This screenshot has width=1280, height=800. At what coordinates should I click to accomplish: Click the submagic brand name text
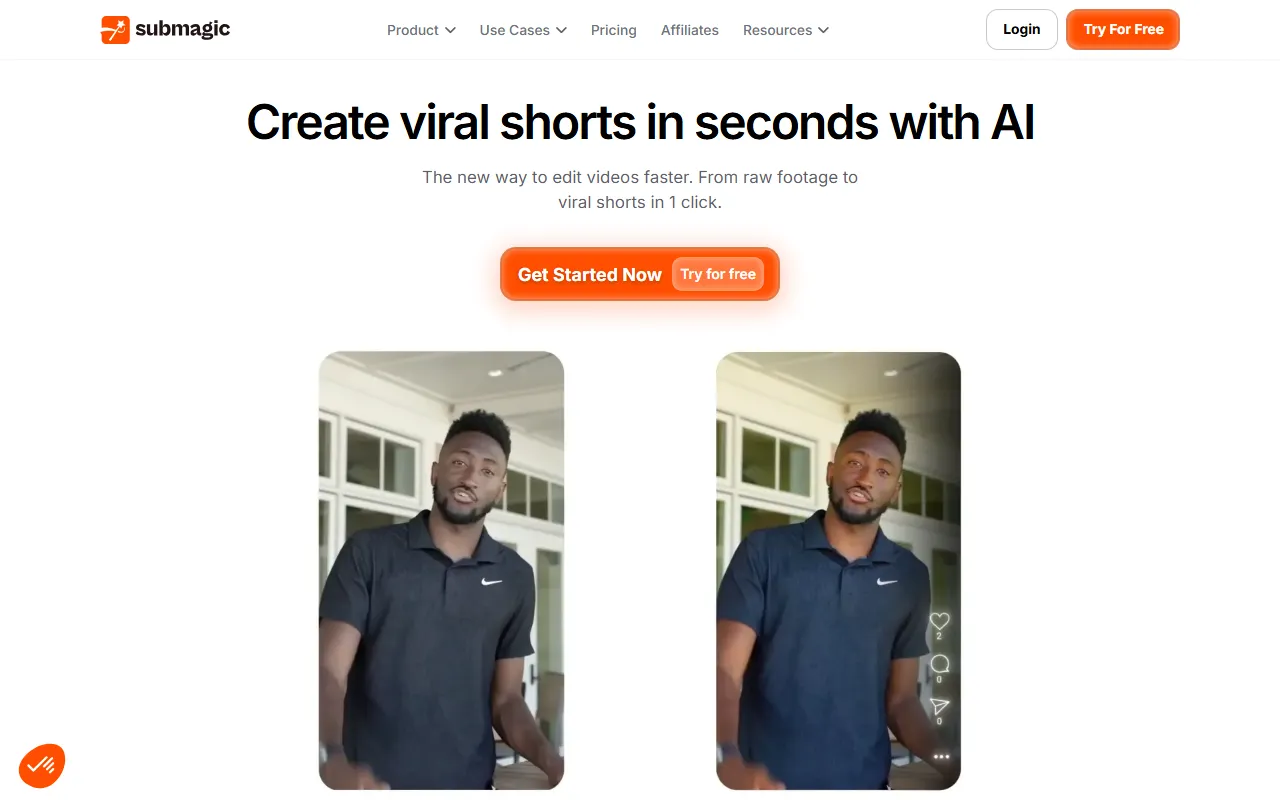click(183, 29)
